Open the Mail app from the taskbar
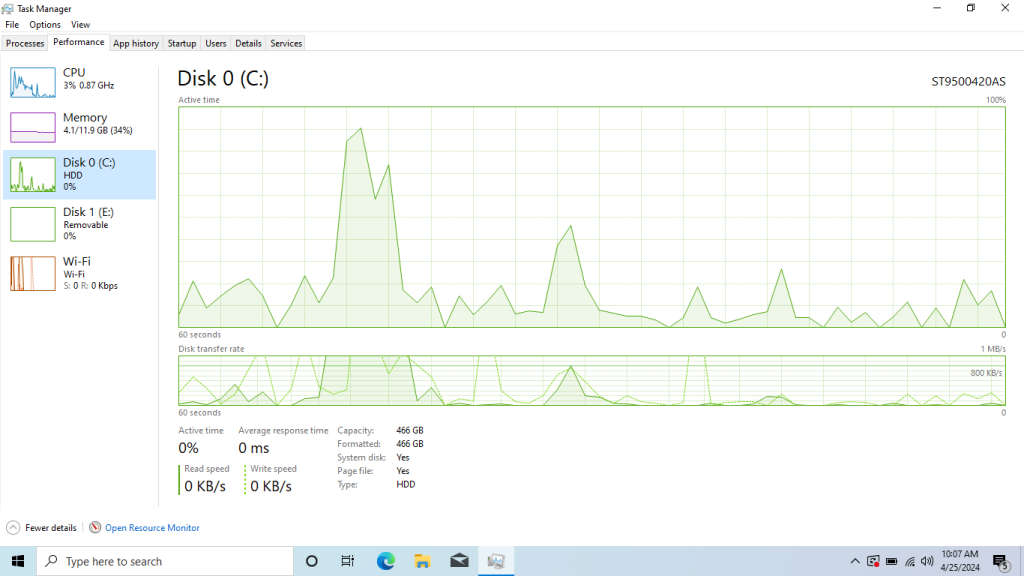Viewport: 1024px width, 576px height. click(459, 561)
